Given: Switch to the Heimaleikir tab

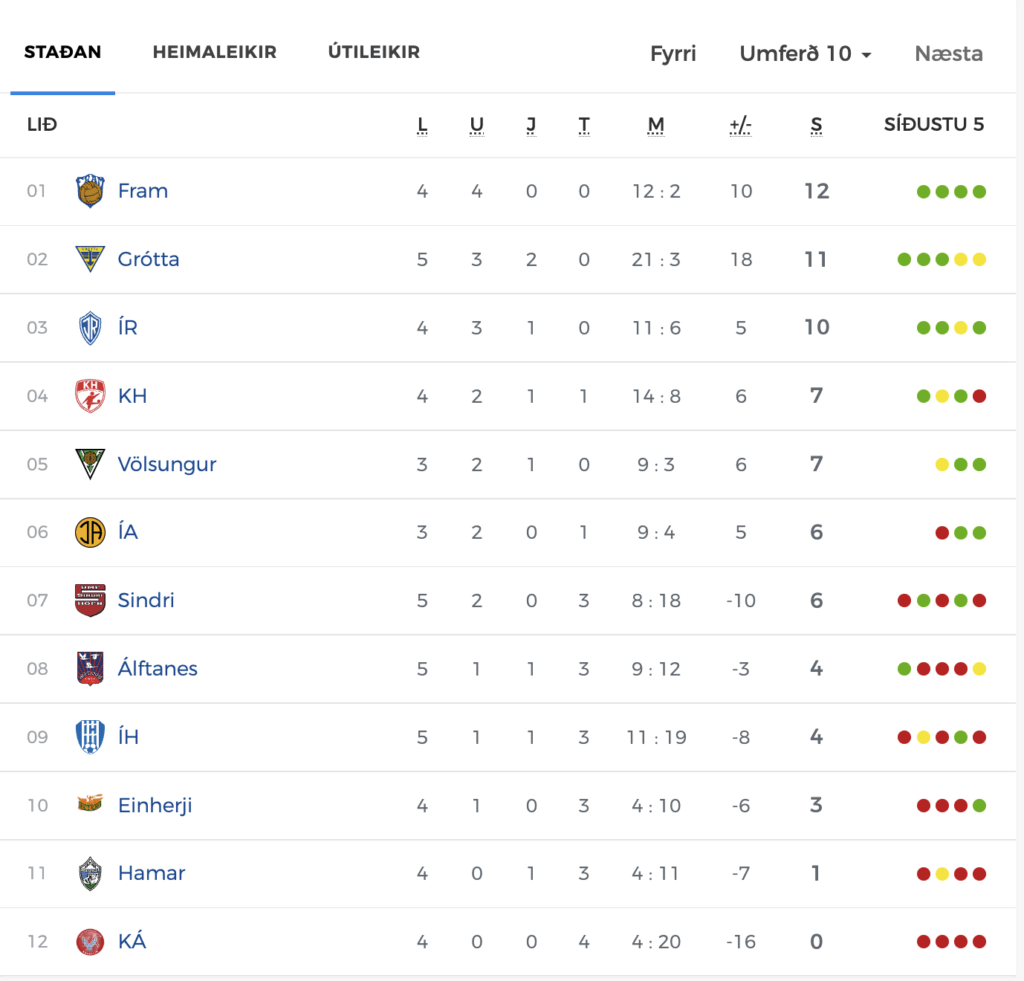Looking at the screenshot, I should point(214,52).
